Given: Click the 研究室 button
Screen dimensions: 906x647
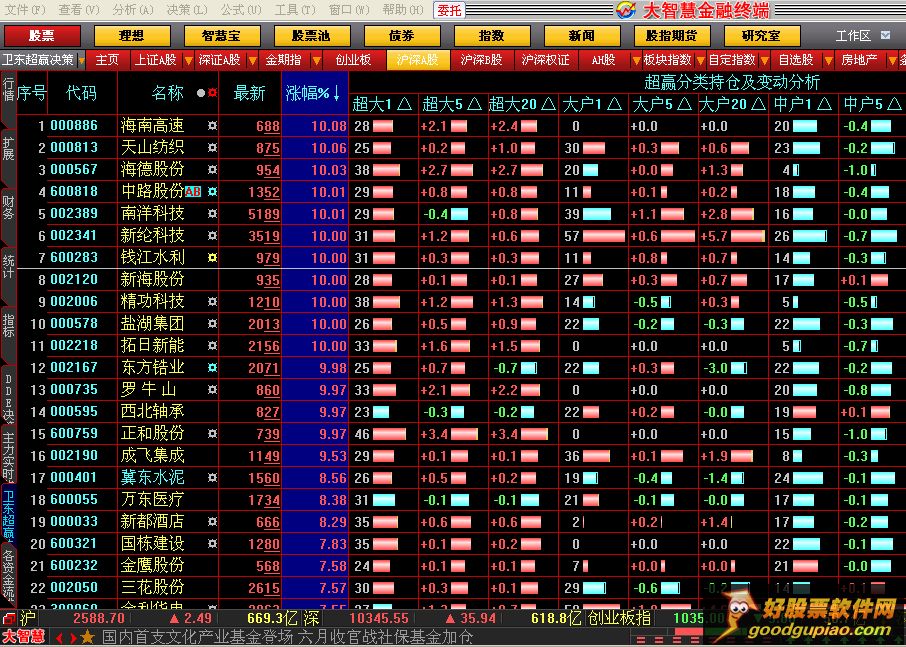Looking at the screenshot, I should (761, 36).
